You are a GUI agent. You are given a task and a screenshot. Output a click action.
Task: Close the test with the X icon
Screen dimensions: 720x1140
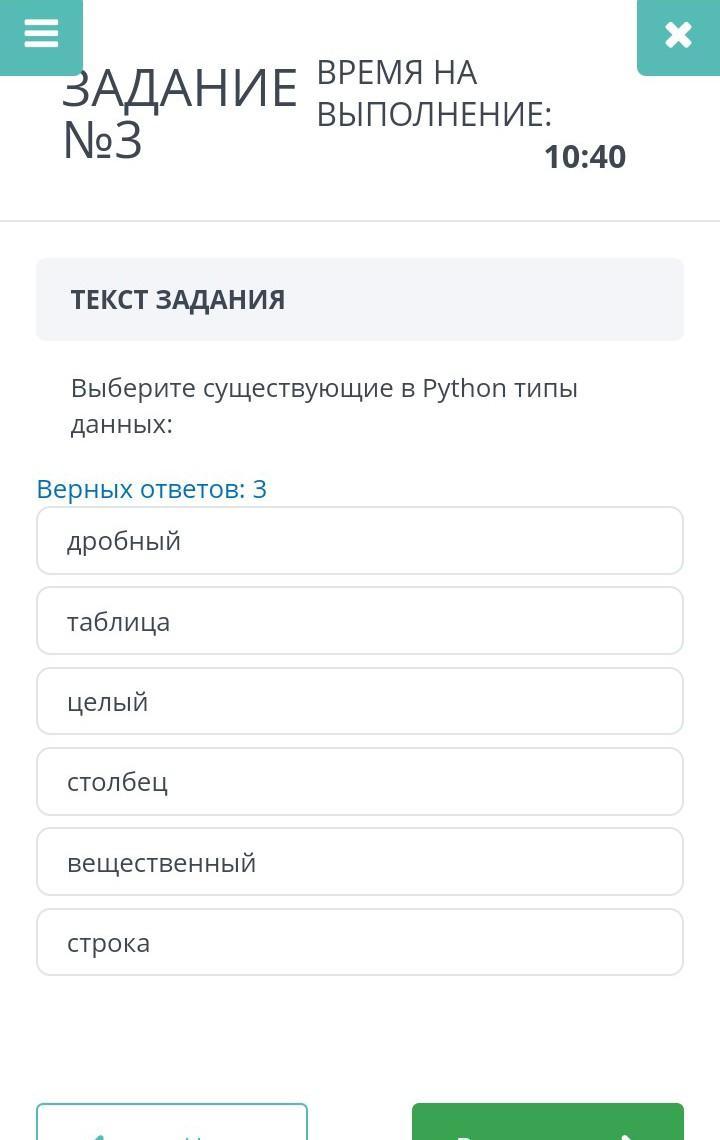pos(678,36)
